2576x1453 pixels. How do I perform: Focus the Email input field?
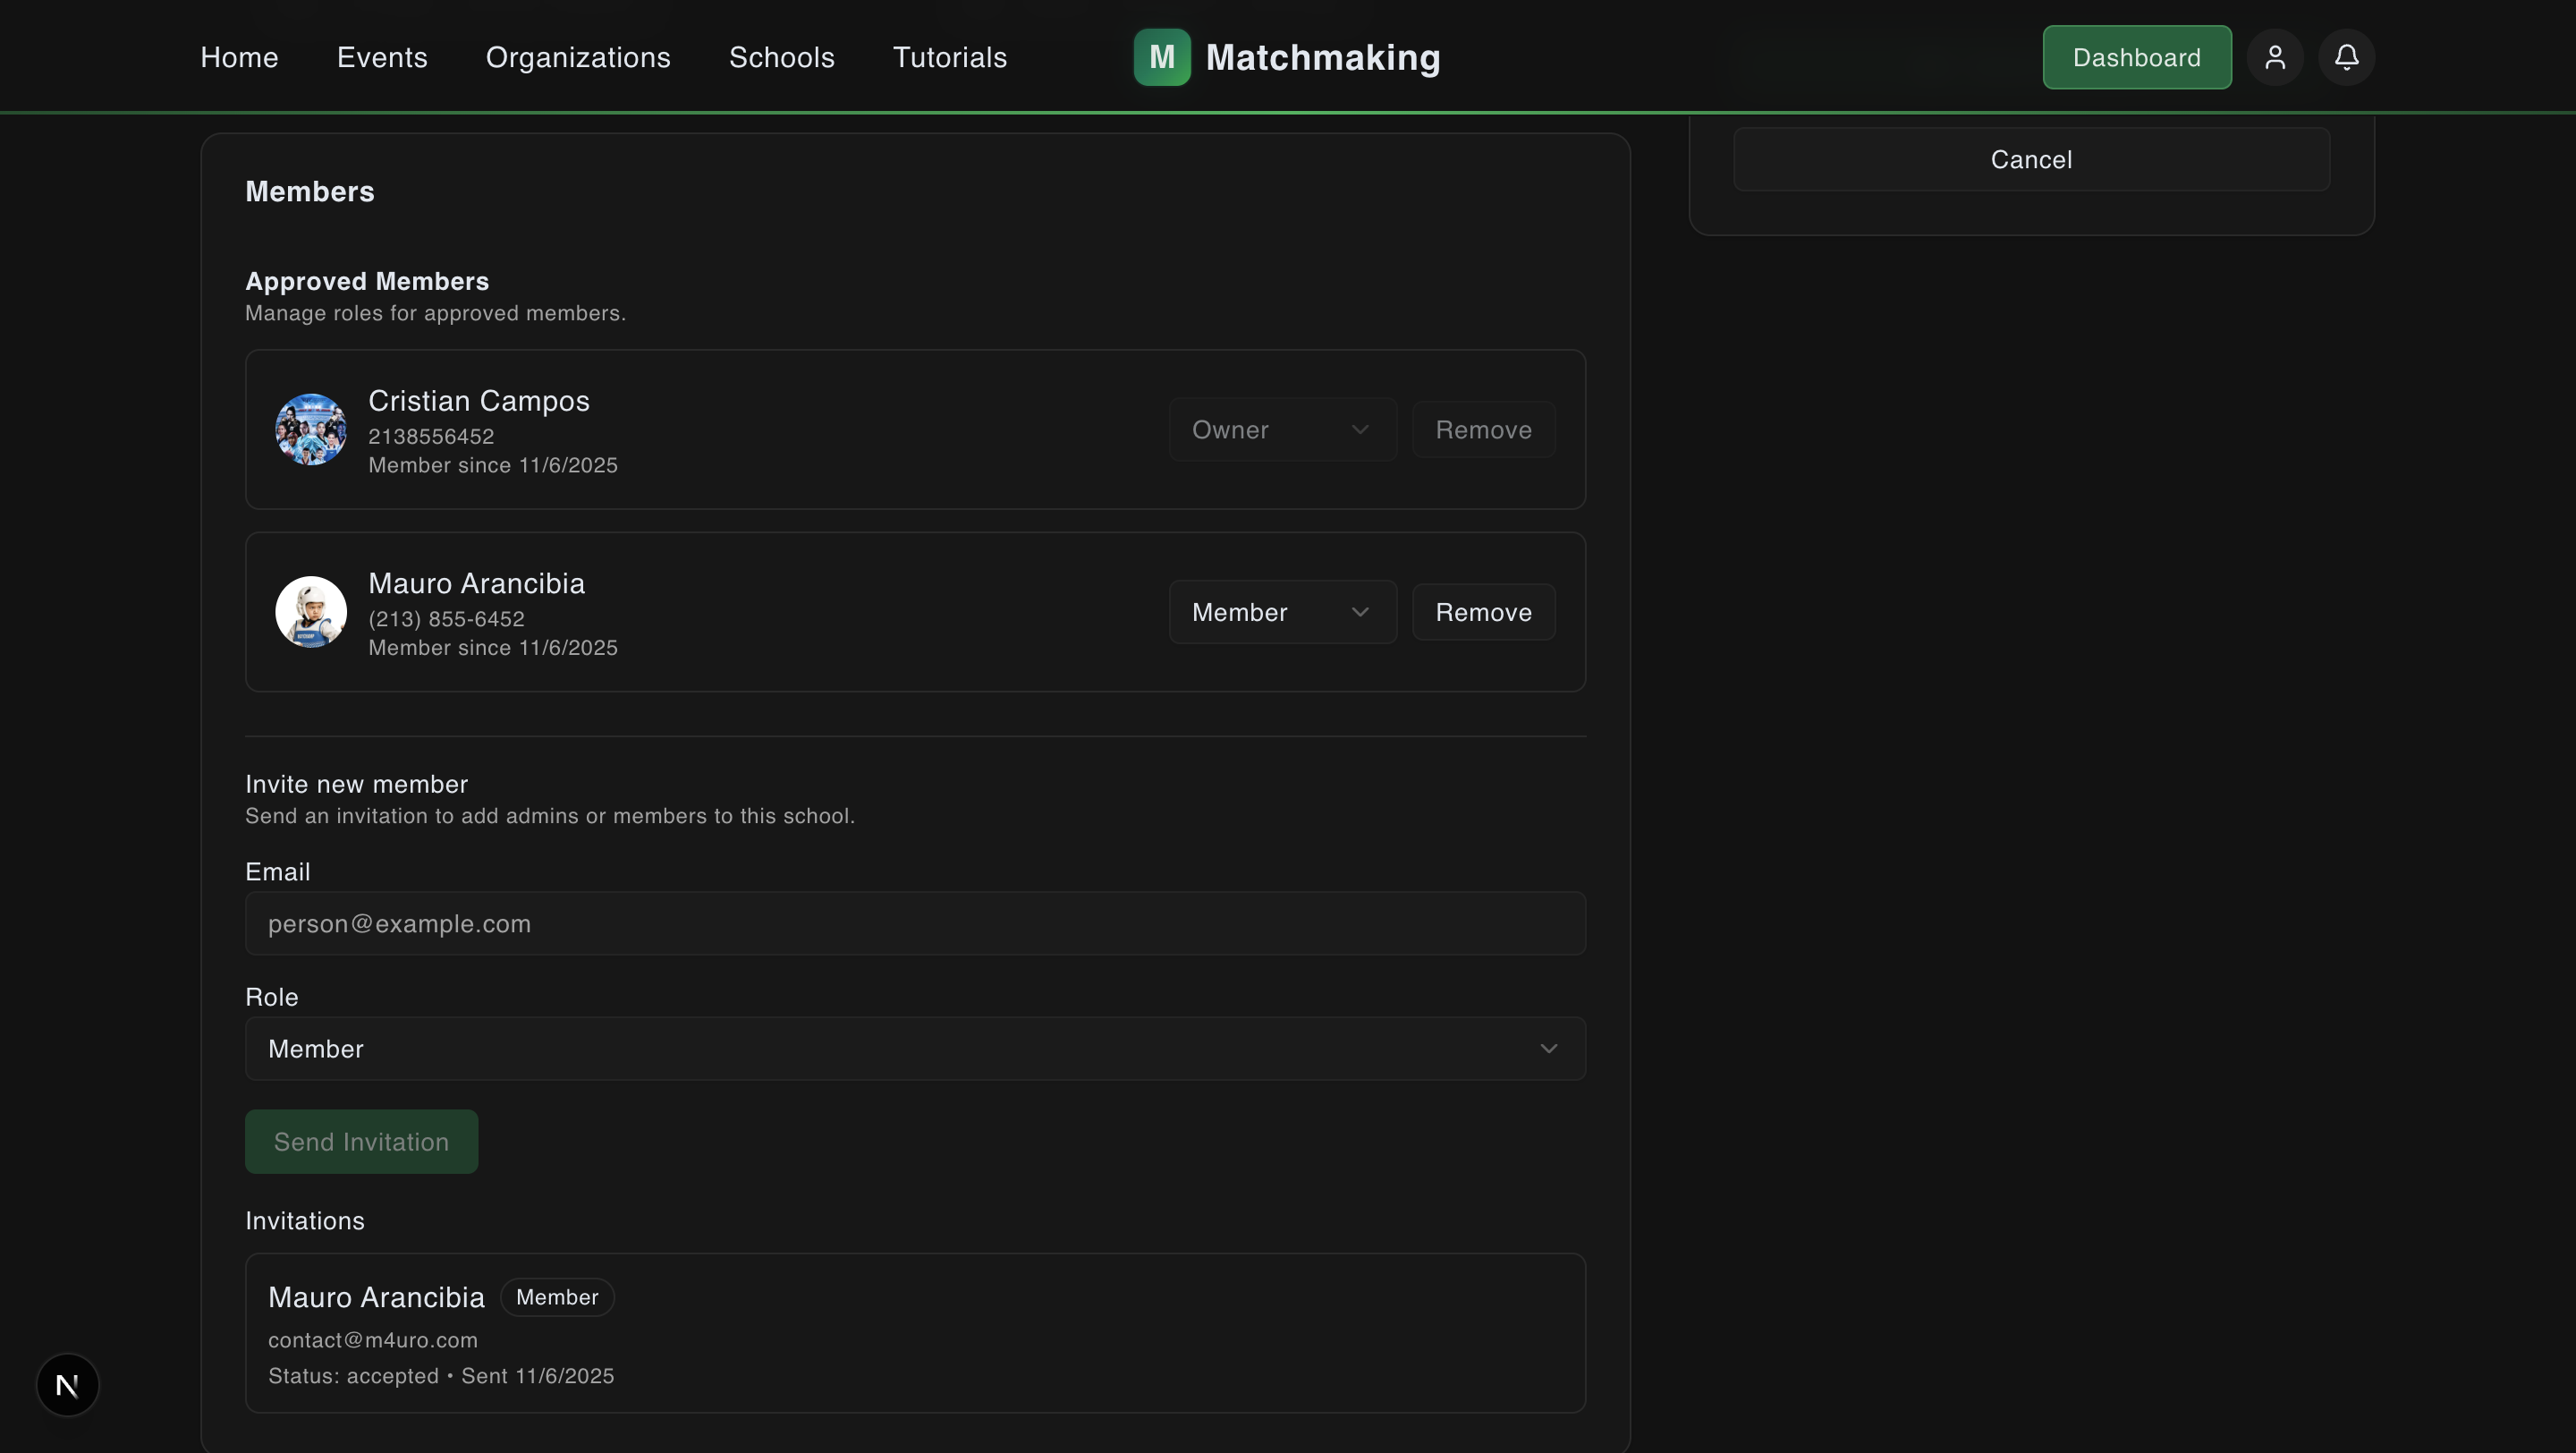click(x=915, y=924)
